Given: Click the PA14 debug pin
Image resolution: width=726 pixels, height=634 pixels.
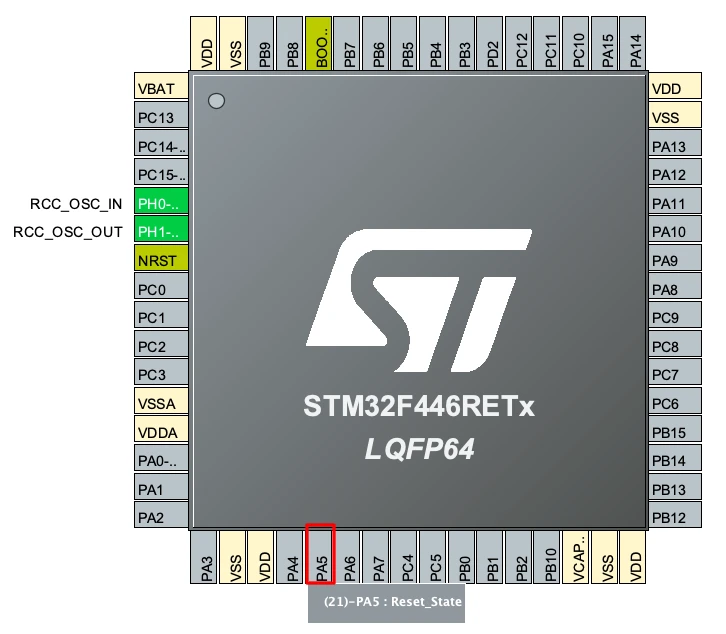Looking at the screenshot, I should click(x=633, y=43).
